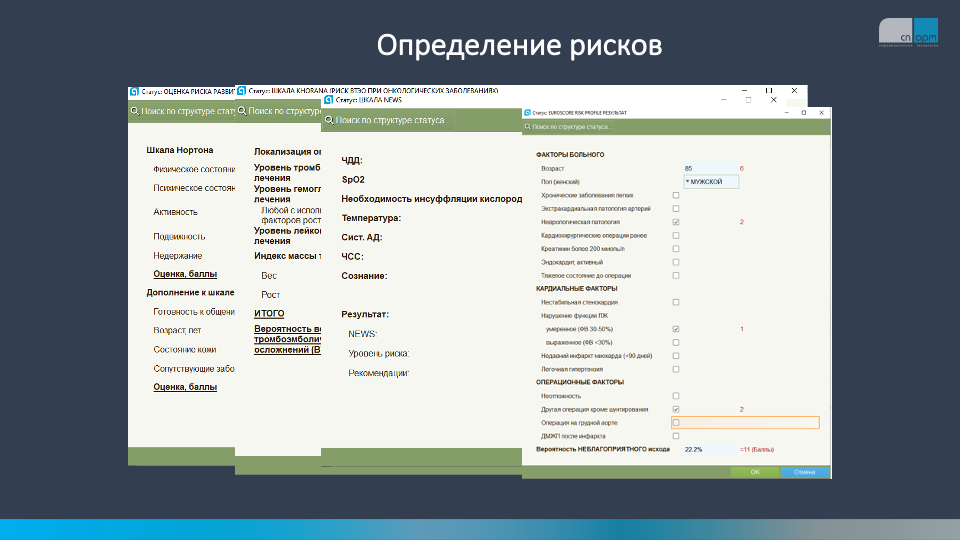
Task: Select Сист. АД row in NEWS window
Action: click(362, 238)
